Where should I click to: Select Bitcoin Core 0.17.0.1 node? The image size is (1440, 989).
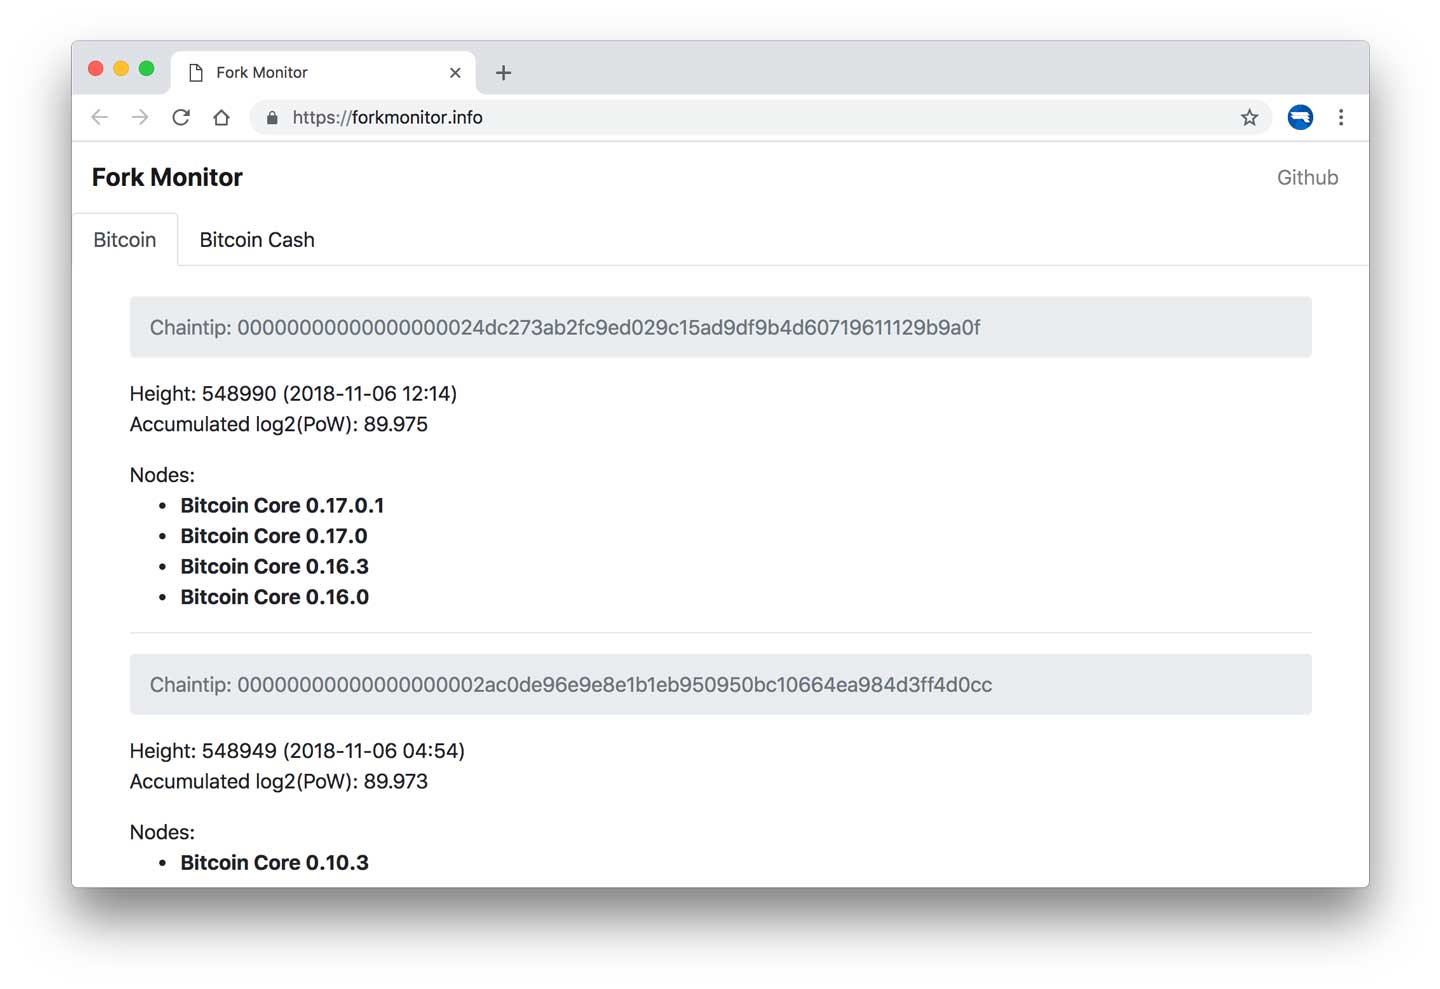(282, 506)
